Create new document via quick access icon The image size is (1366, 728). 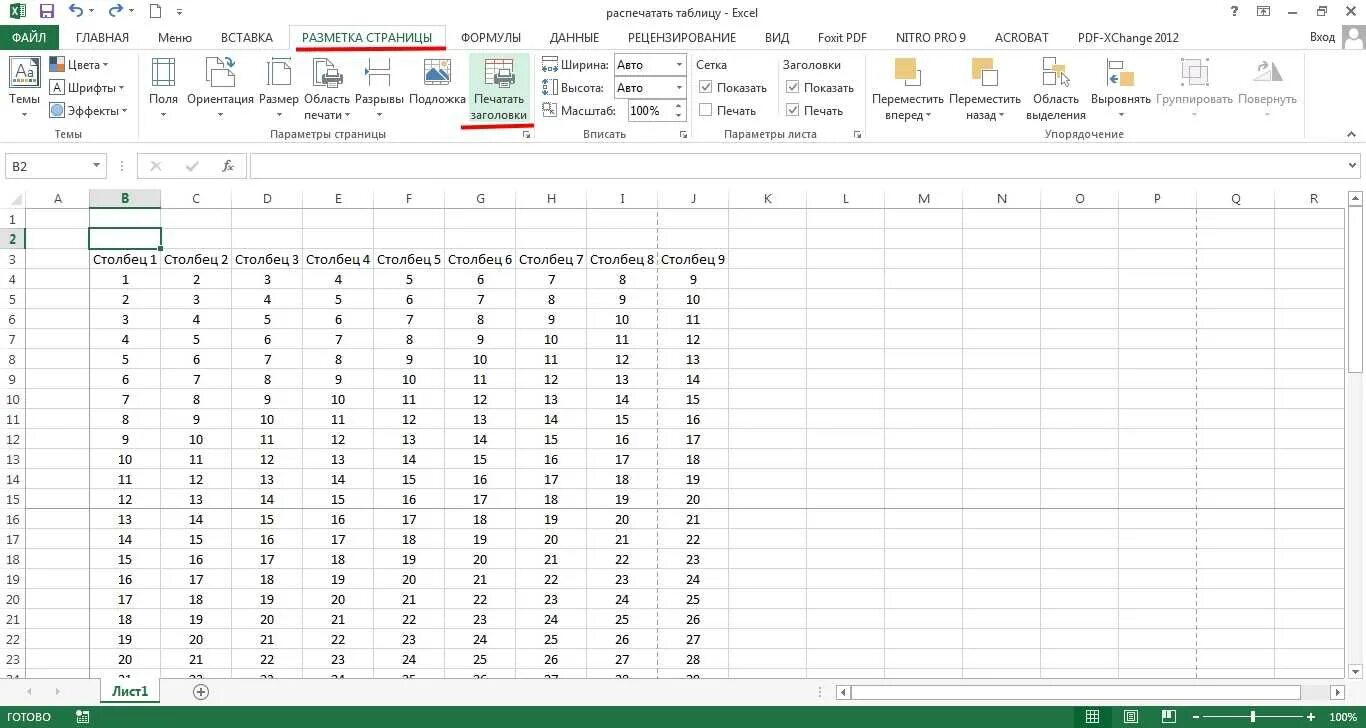point(155,12)
